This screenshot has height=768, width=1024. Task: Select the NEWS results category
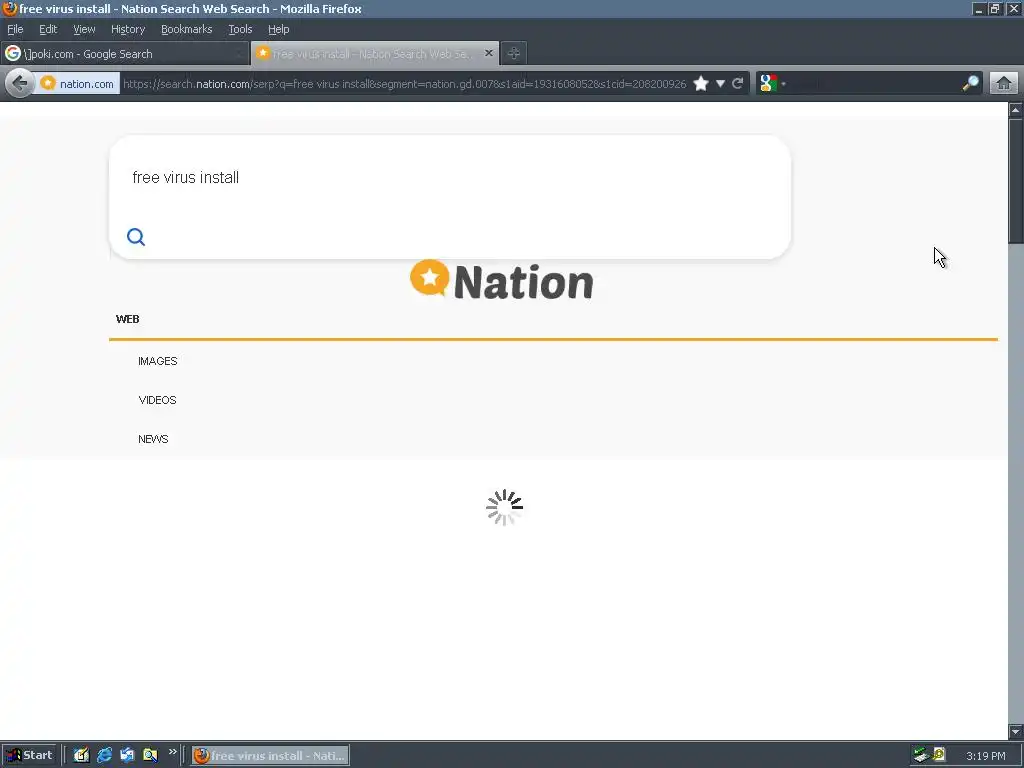point(153,440)
